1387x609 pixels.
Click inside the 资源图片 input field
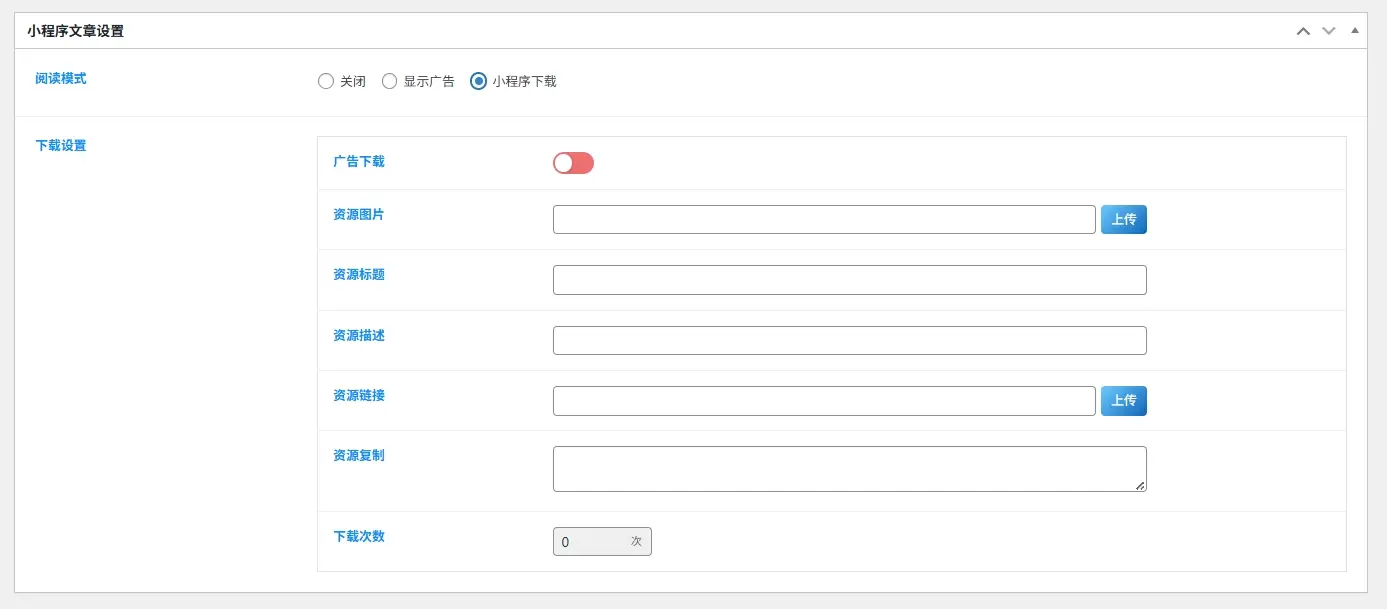point(823,218)
